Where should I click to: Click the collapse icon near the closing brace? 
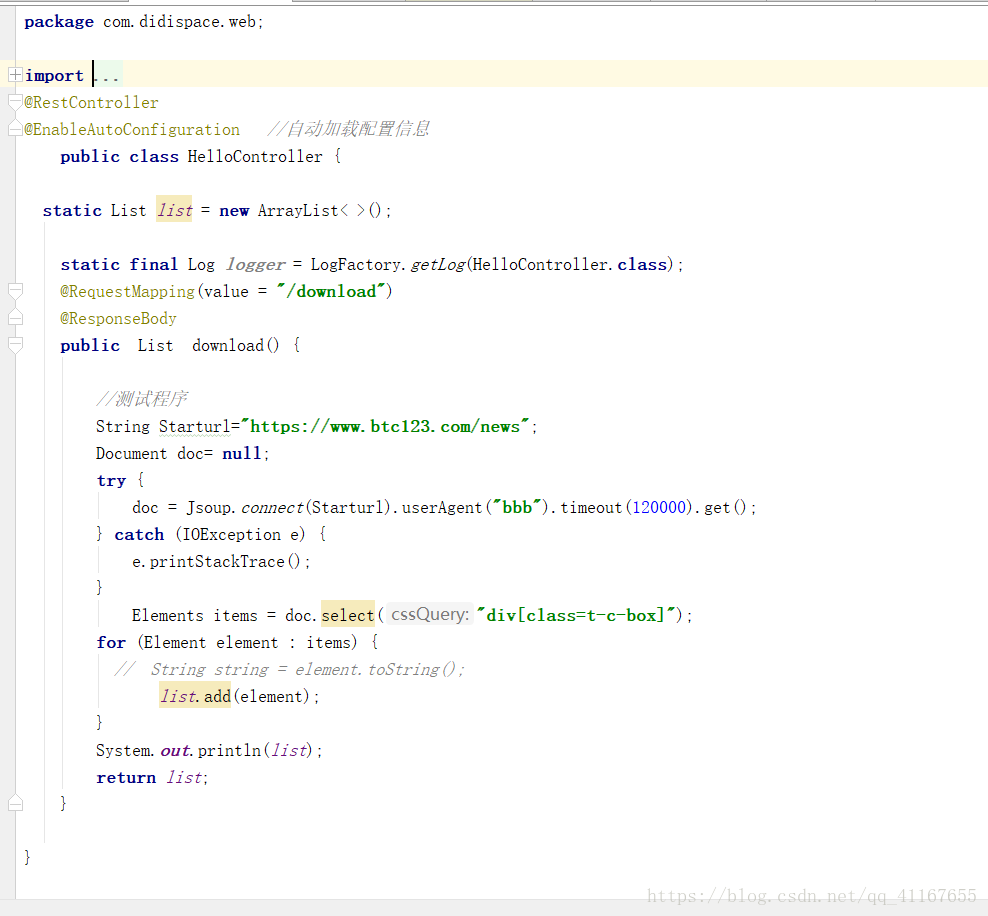point(13,802)
